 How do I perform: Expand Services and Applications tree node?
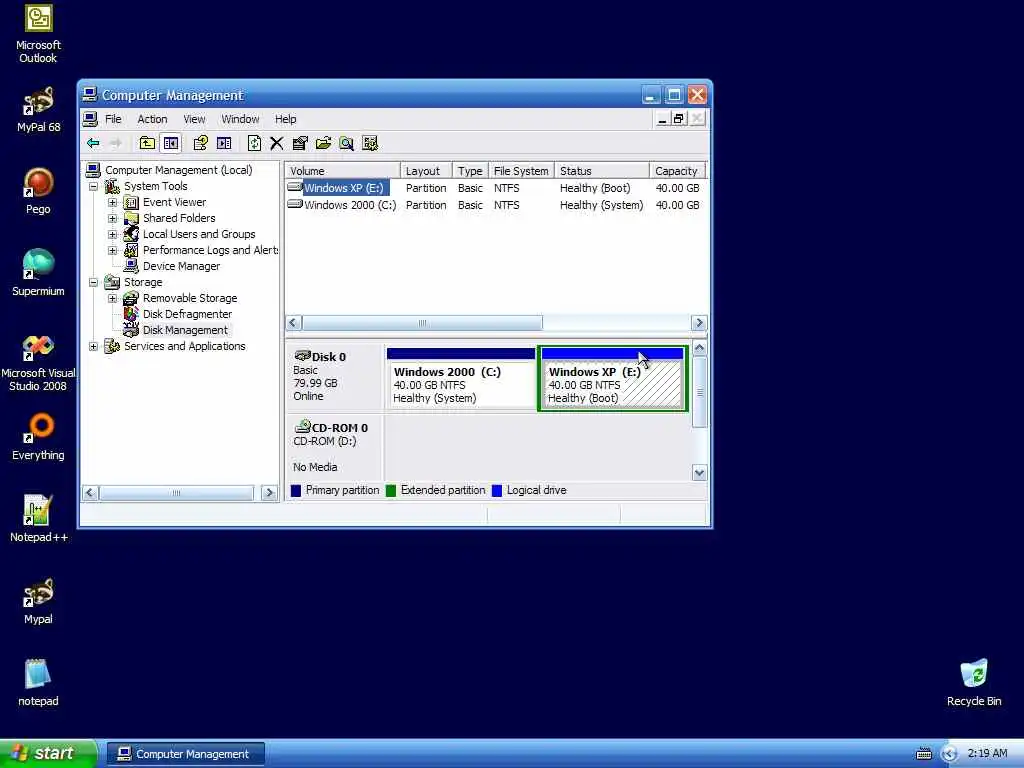93,346
